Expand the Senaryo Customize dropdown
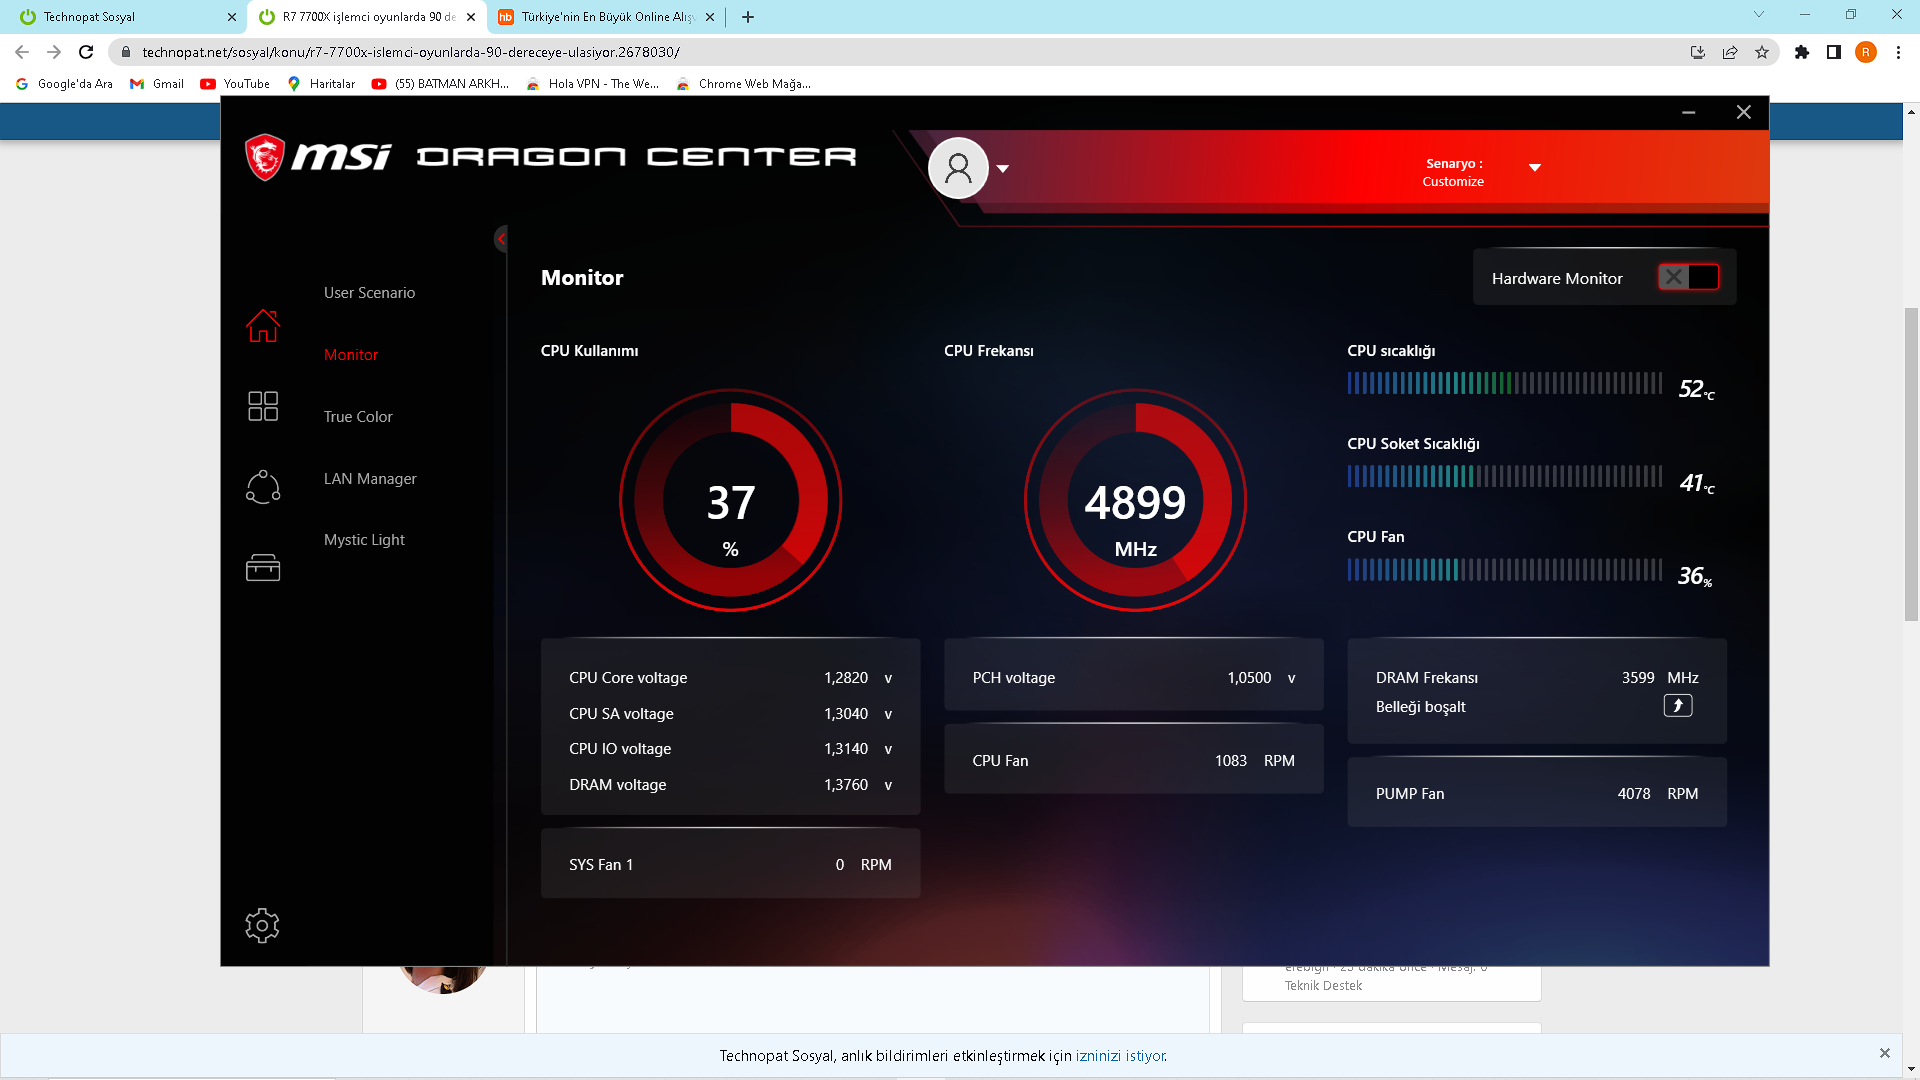This screenshot has height=1080, width=1920. pyautogui.click(x=1535, y=168)
